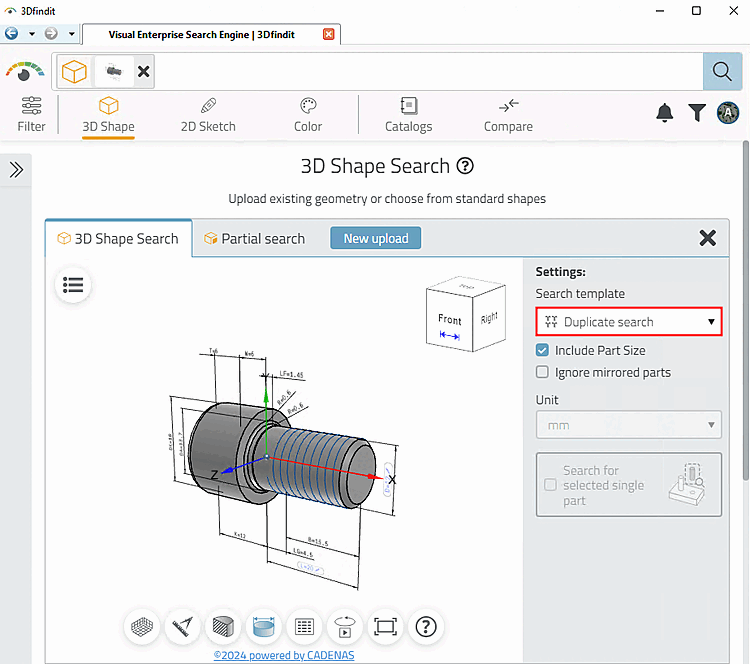The height and width of the screenshot is (664, 750).
Task: Click the fullscreen viewer icon
Action: 386,627
